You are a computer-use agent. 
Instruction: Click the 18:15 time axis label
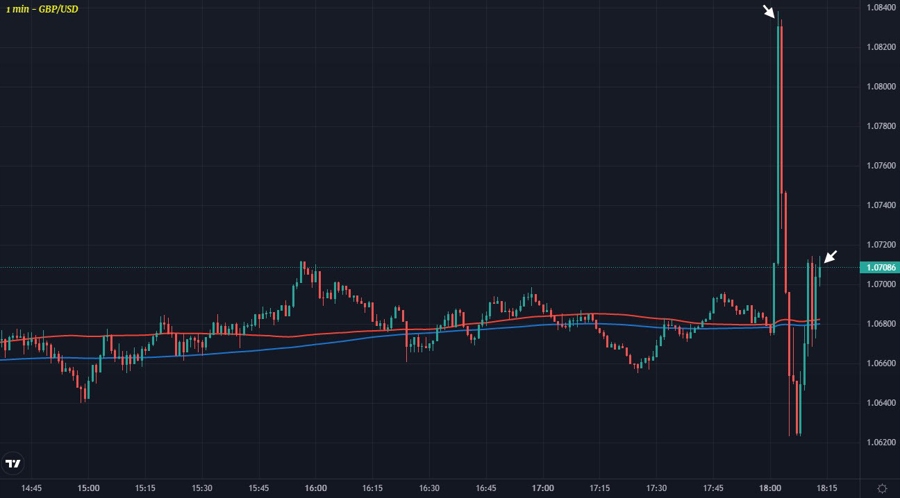[x=827, y=488]
